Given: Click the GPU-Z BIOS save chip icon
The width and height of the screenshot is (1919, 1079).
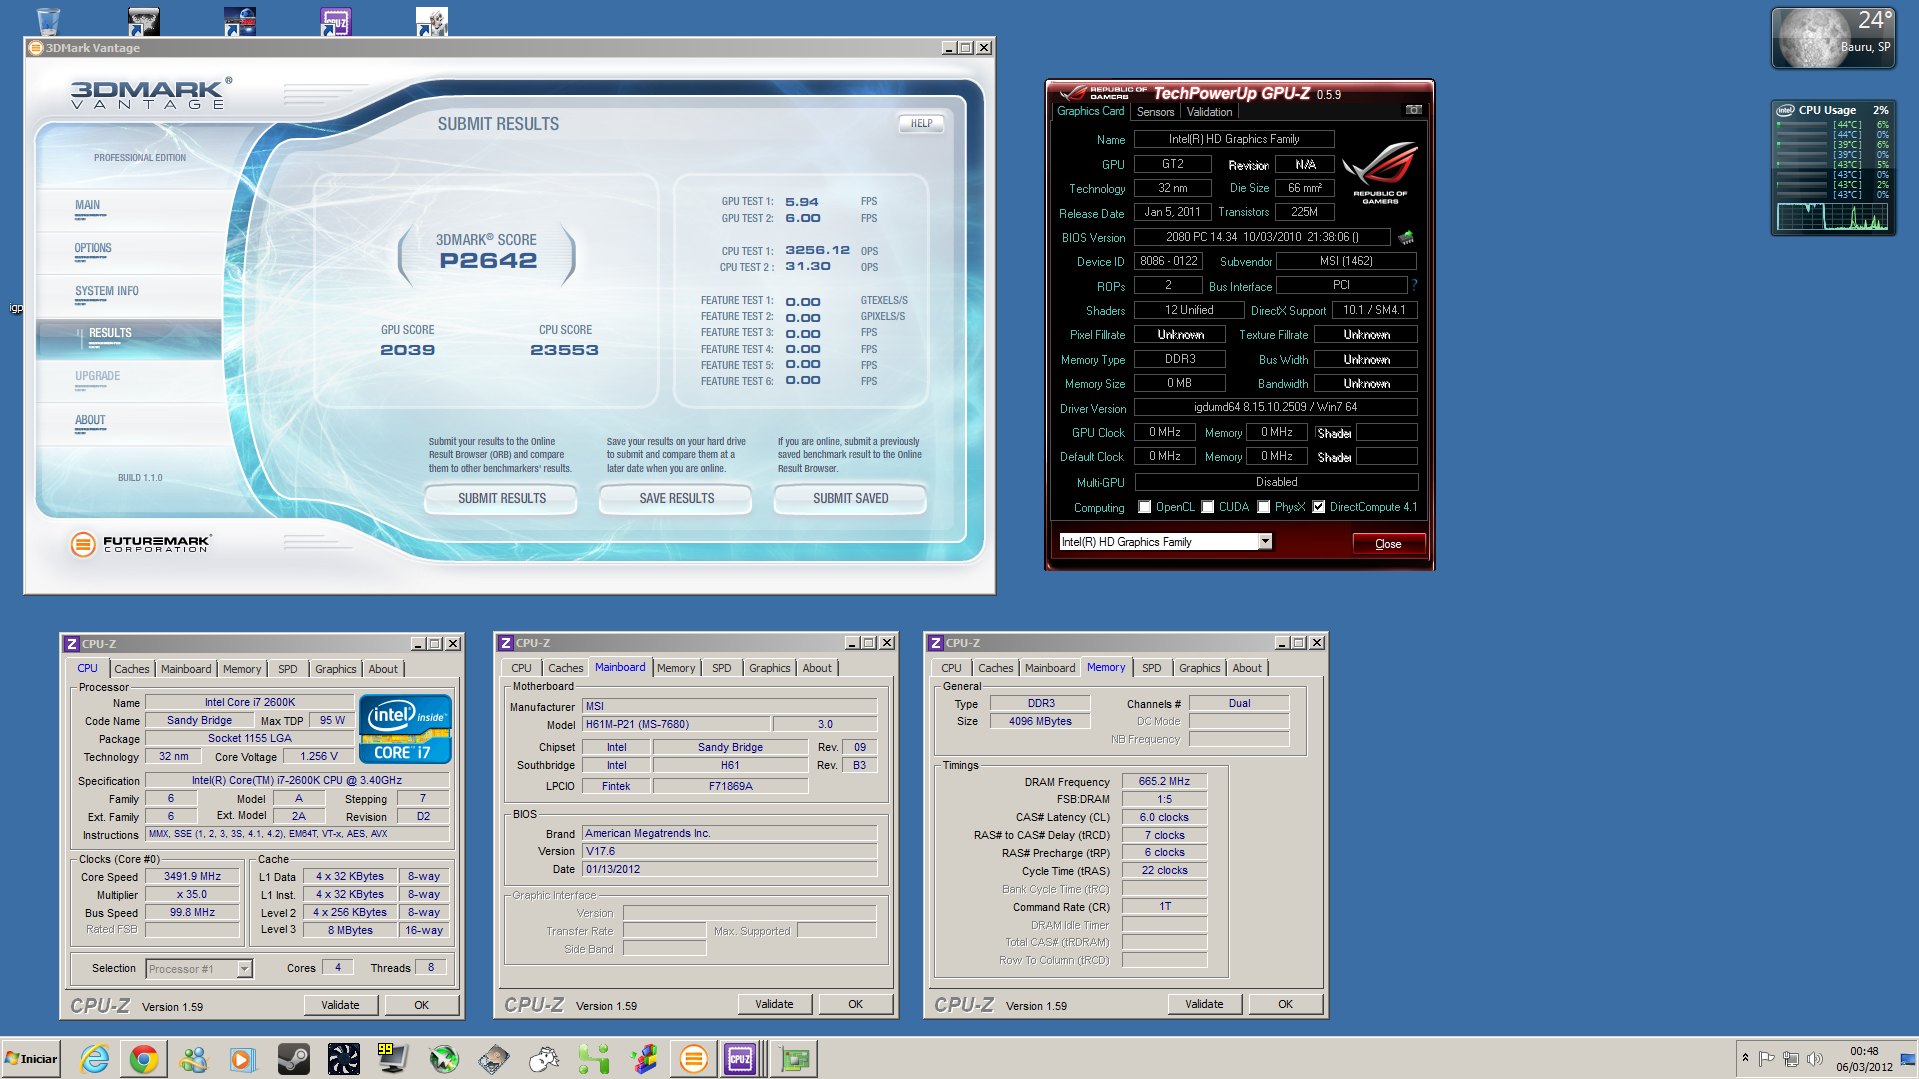Looking at the screenshot, I should 1406,238.
